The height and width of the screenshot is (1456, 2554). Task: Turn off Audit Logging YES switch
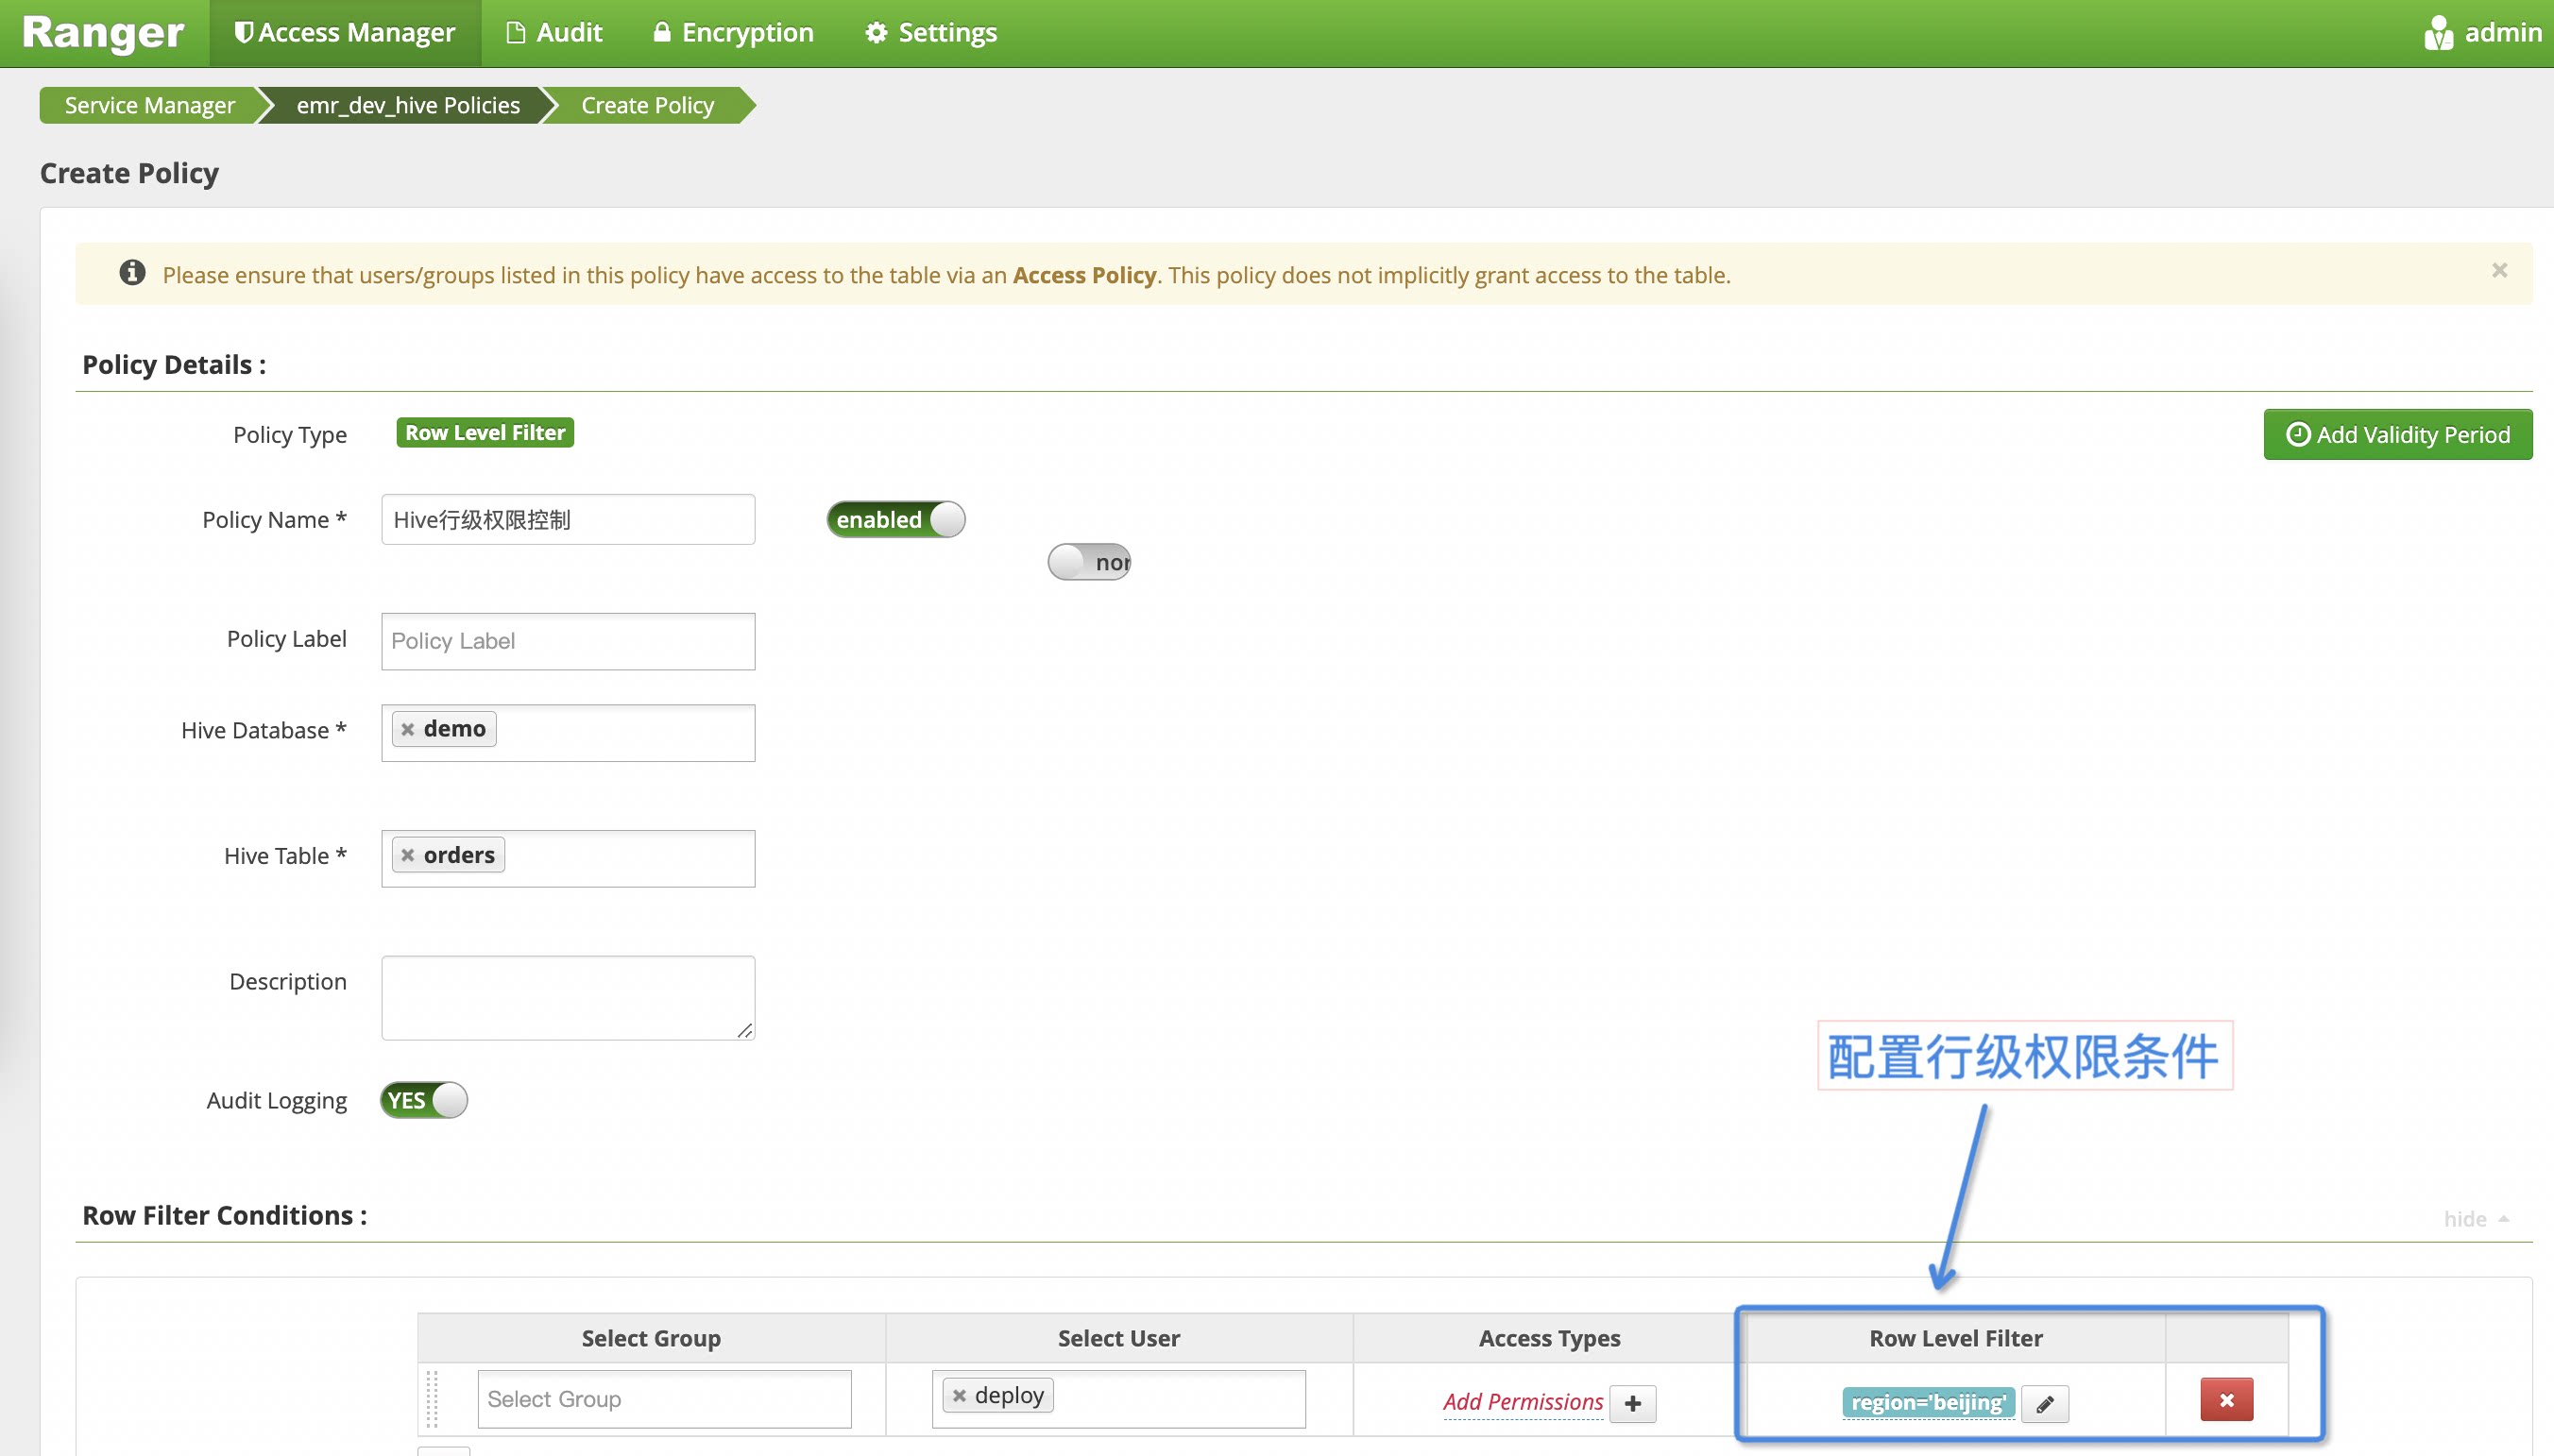pyautogui.click(x=424, y=1100)
